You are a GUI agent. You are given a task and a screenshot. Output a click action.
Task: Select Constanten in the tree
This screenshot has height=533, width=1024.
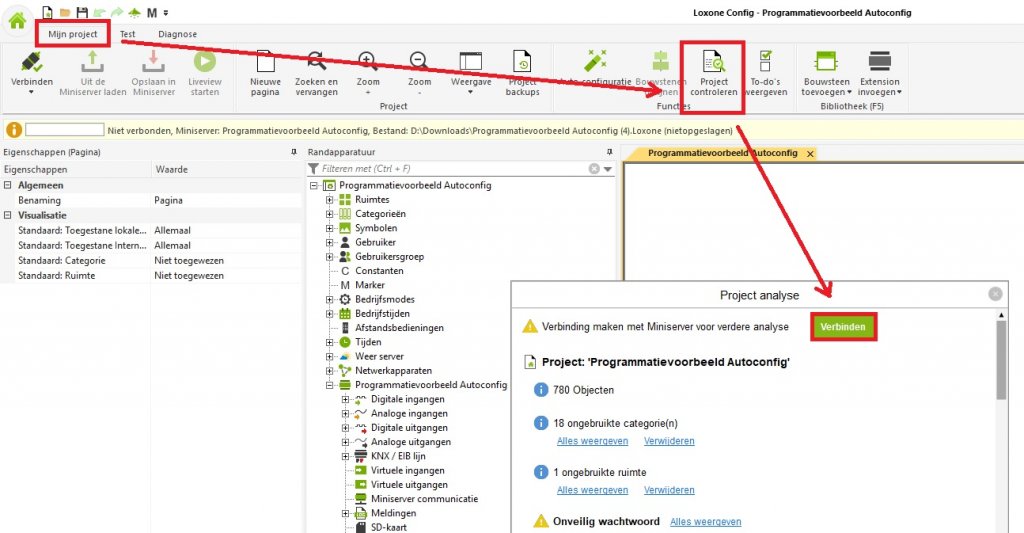tap(379, 270)
